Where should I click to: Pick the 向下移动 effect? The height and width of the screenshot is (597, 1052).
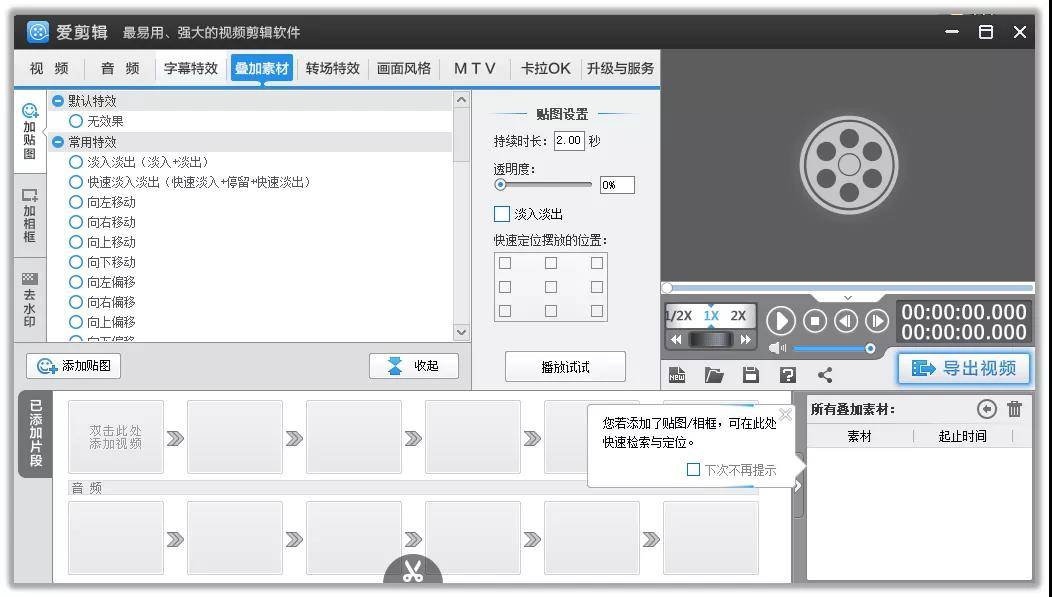[76, 262]
